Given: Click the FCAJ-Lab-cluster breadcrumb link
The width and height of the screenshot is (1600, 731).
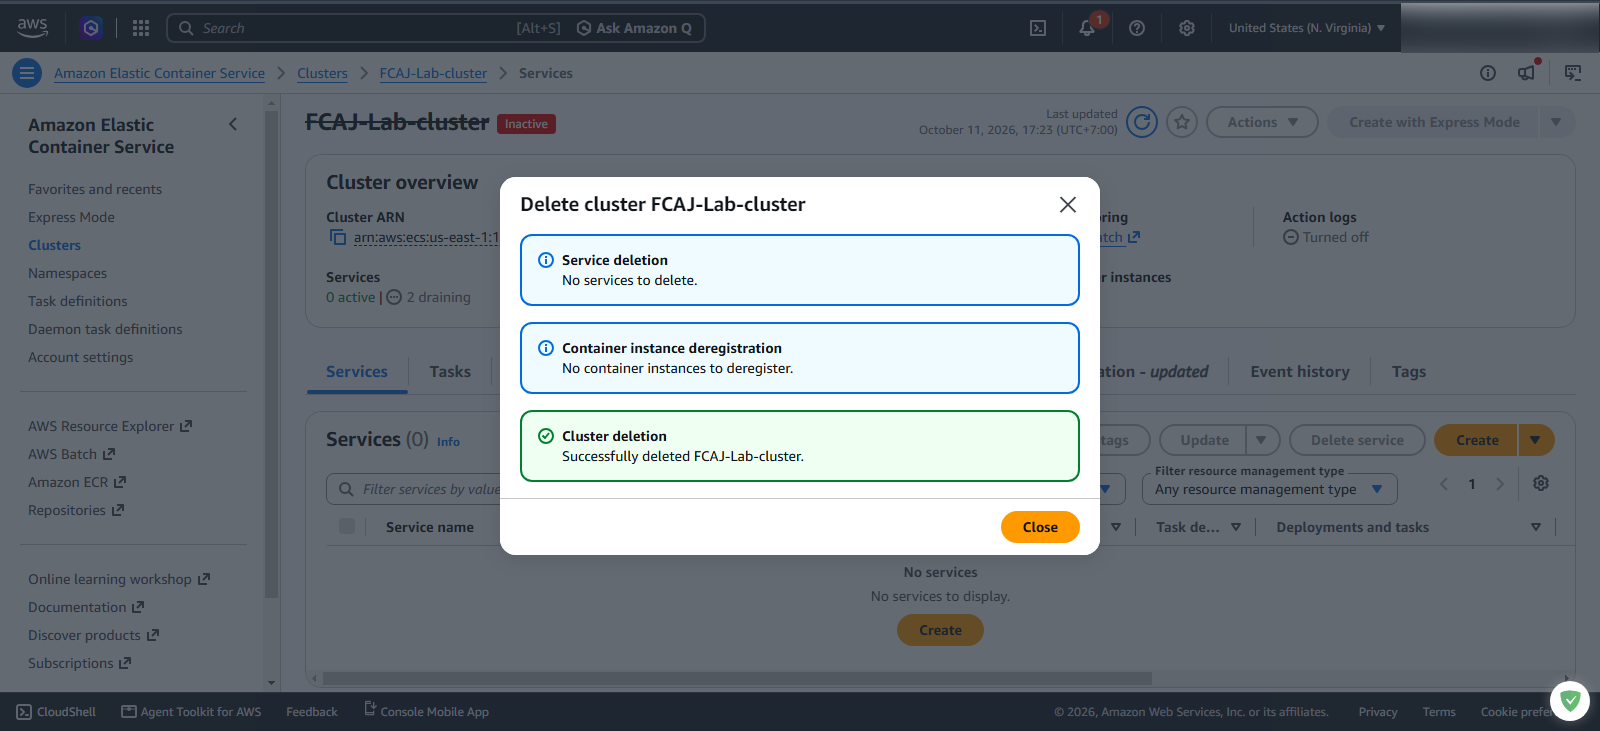Looking at the screenshot, I should coord(433,73).
